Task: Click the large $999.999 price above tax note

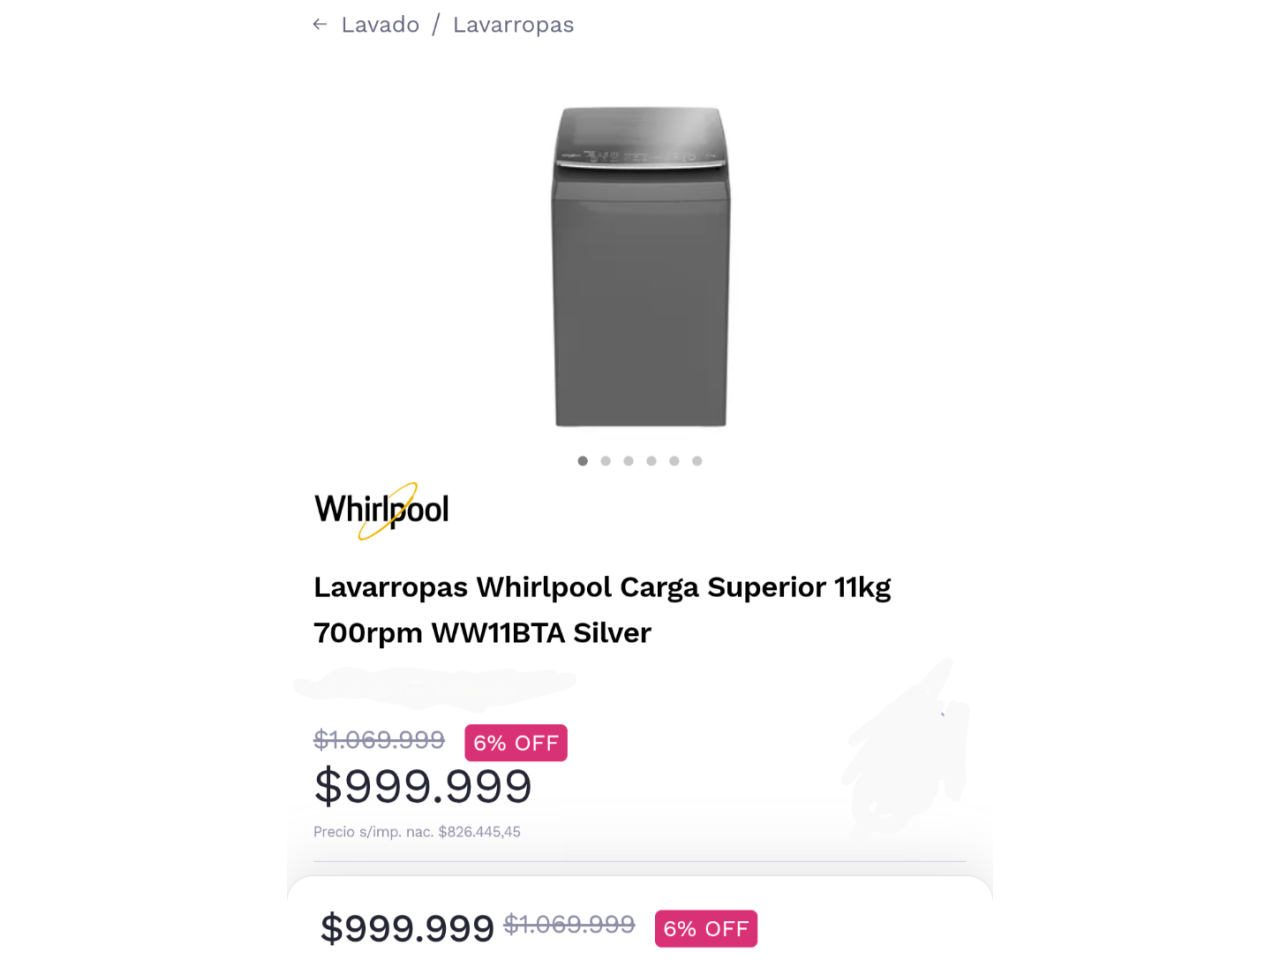Action: 423,786
